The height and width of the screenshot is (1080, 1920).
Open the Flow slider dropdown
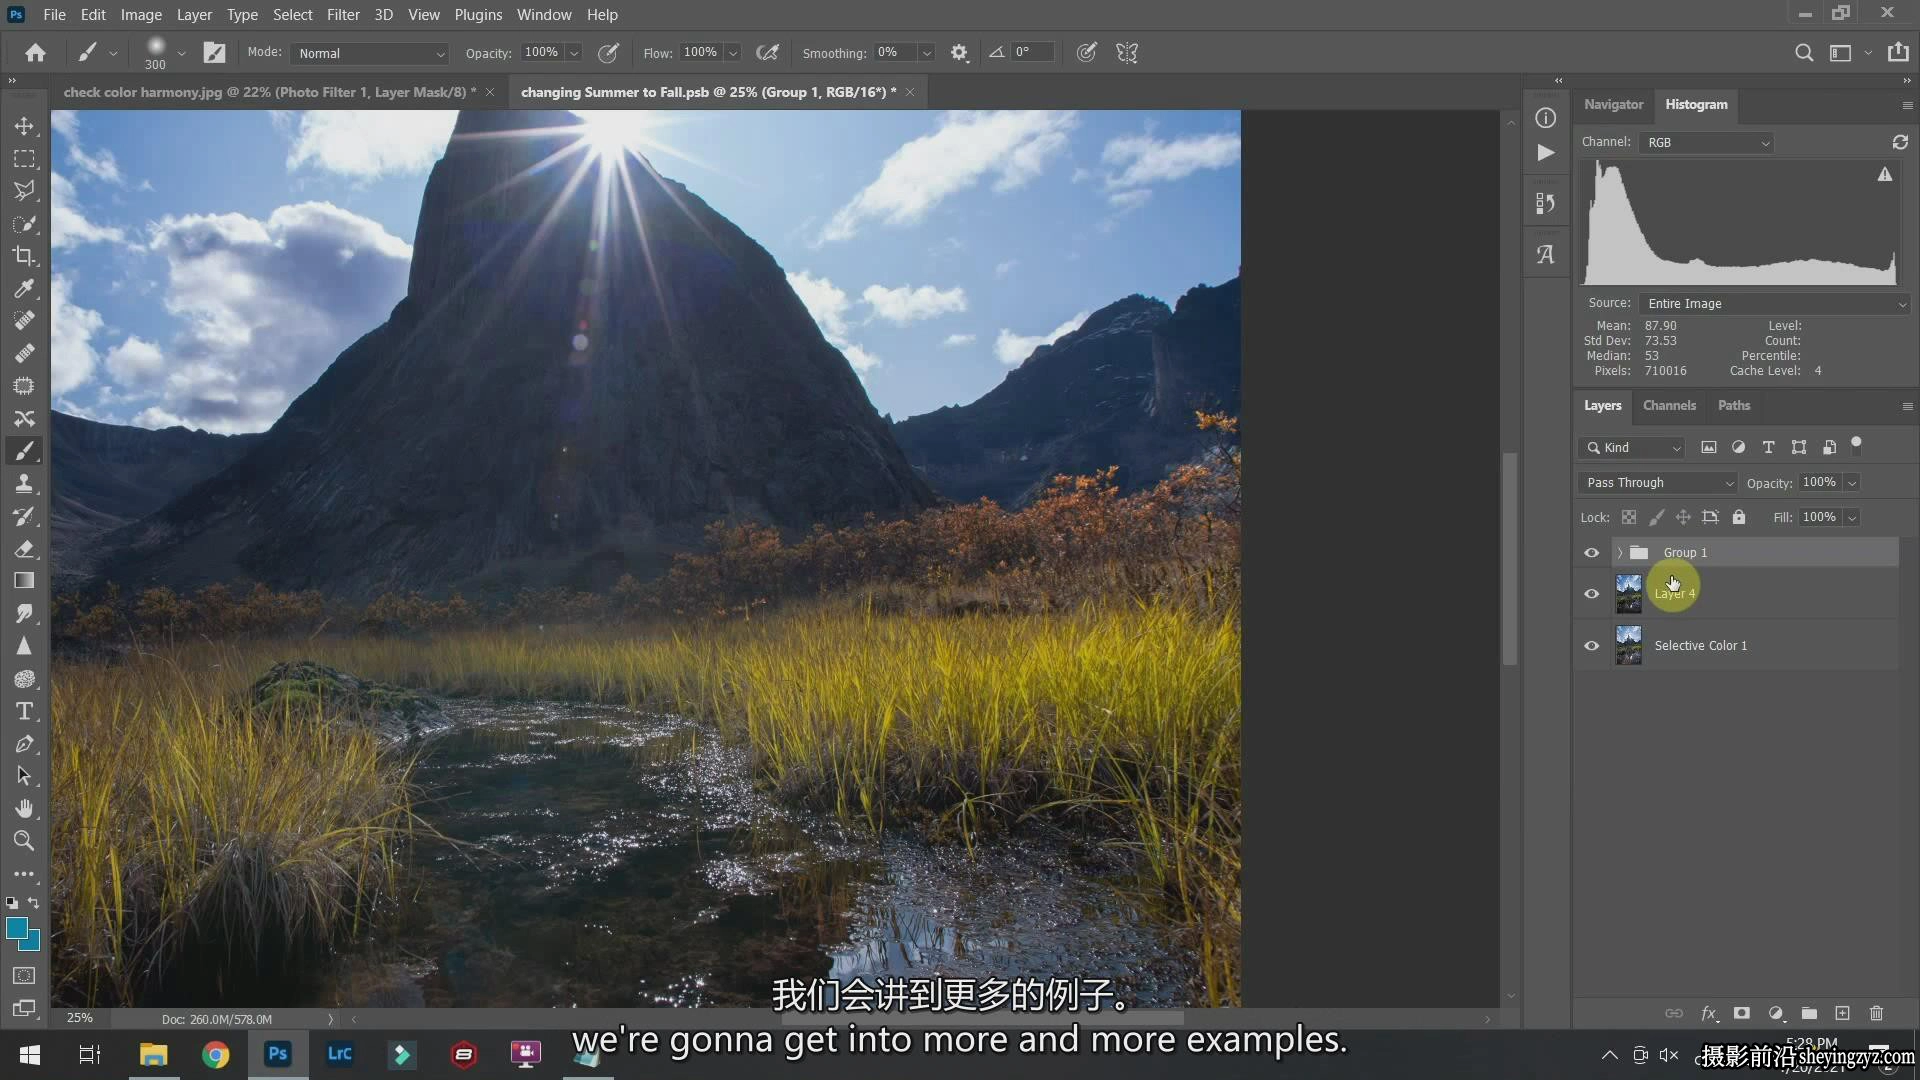[733, 53]
